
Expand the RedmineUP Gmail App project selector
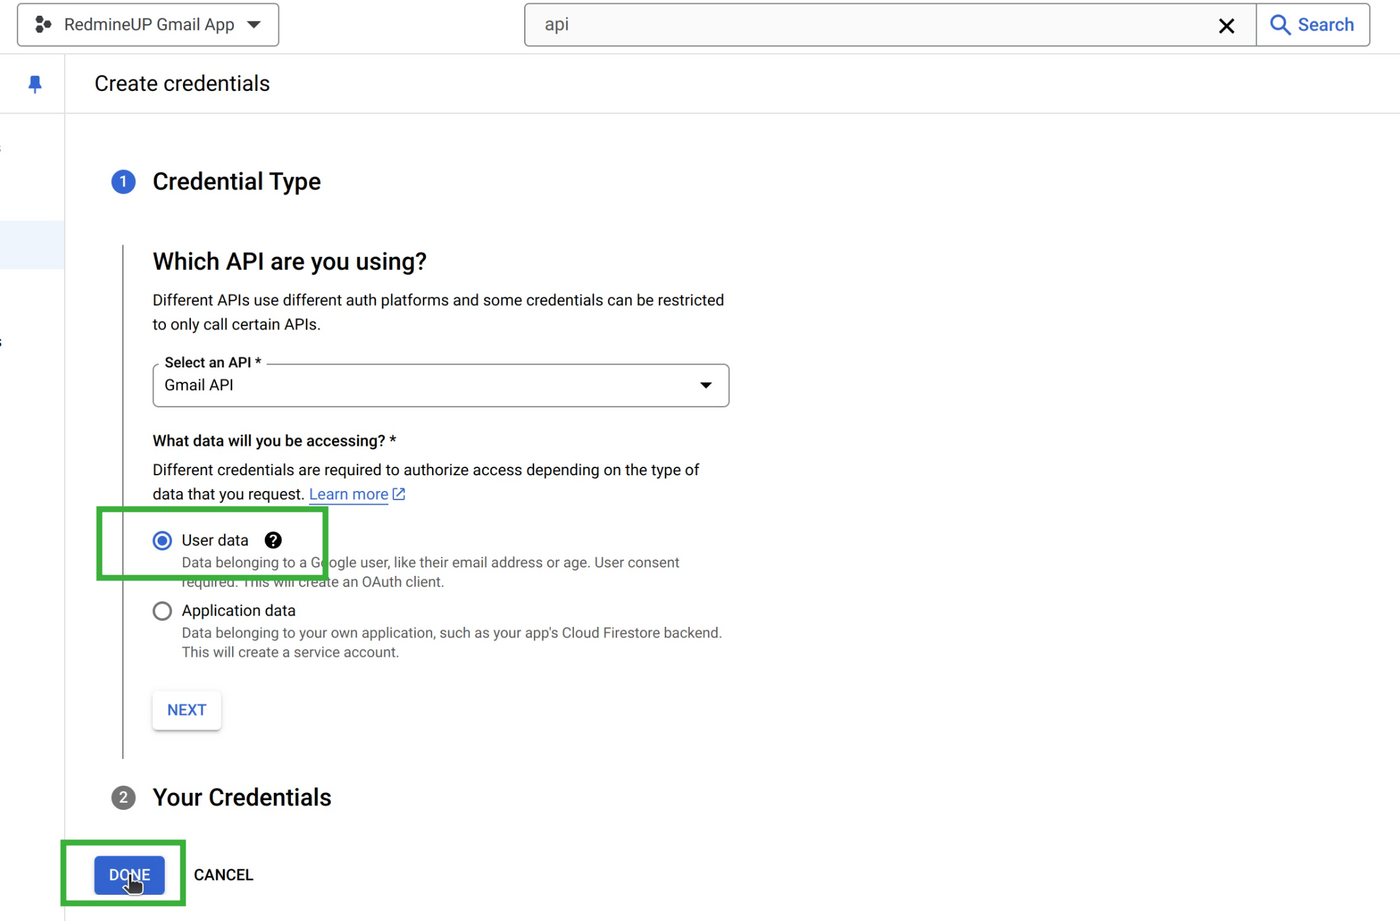click(255, 24)
